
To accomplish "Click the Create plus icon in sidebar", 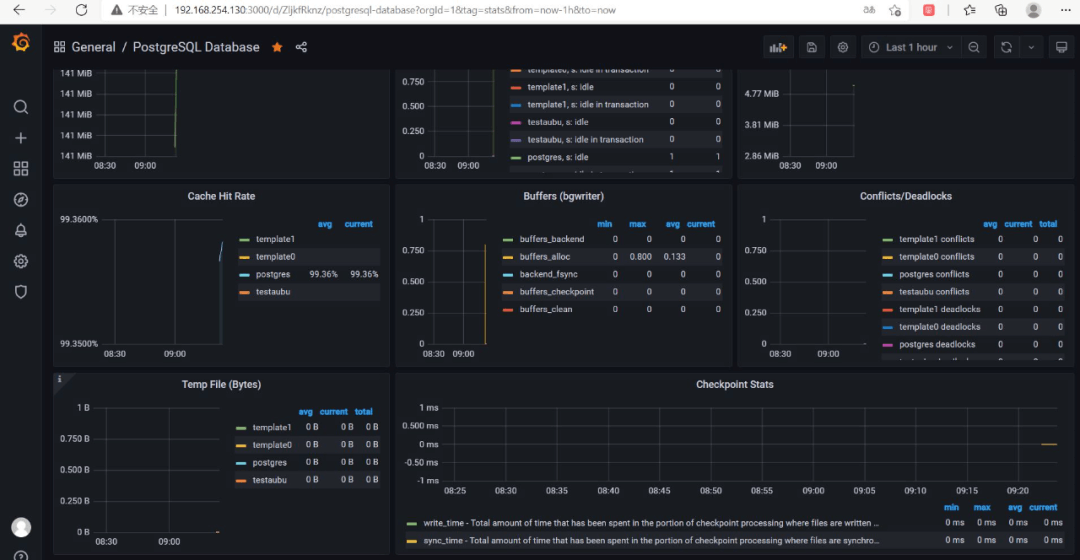I will point(21,138).
